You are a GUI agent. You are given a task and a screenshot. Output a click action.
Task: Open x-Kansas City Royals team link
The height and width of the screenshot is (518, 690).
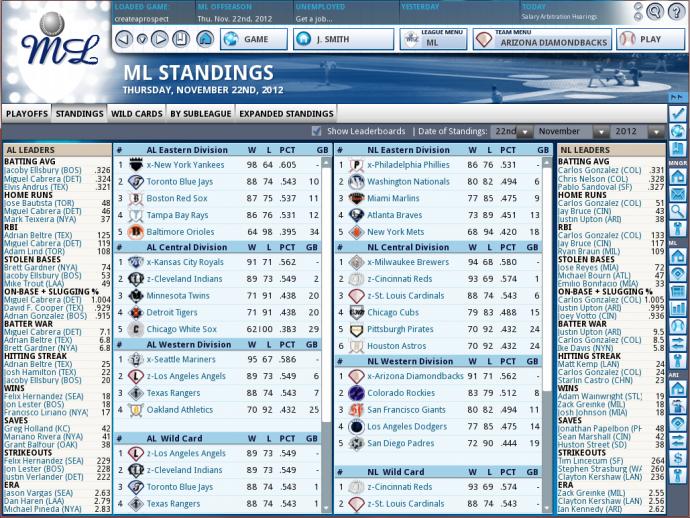tap(185, 262)
